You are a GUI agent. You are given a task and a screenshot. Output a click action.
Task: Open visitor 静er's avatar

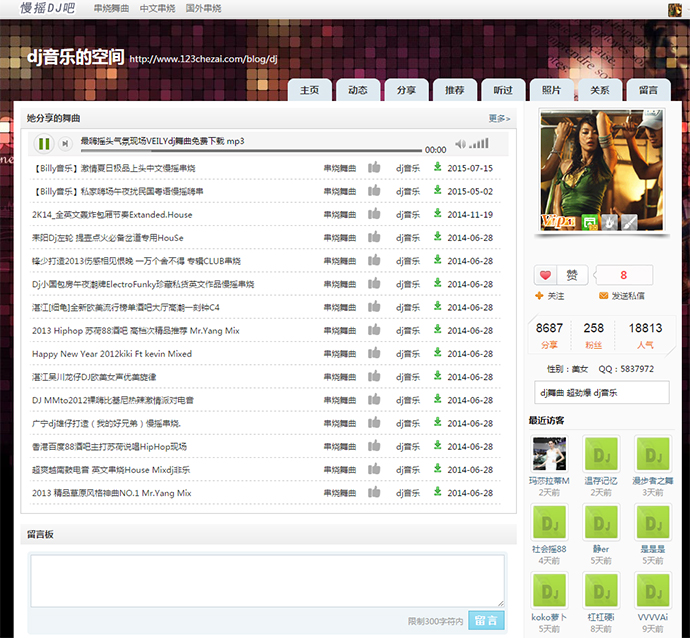click(x=601, y=522)
